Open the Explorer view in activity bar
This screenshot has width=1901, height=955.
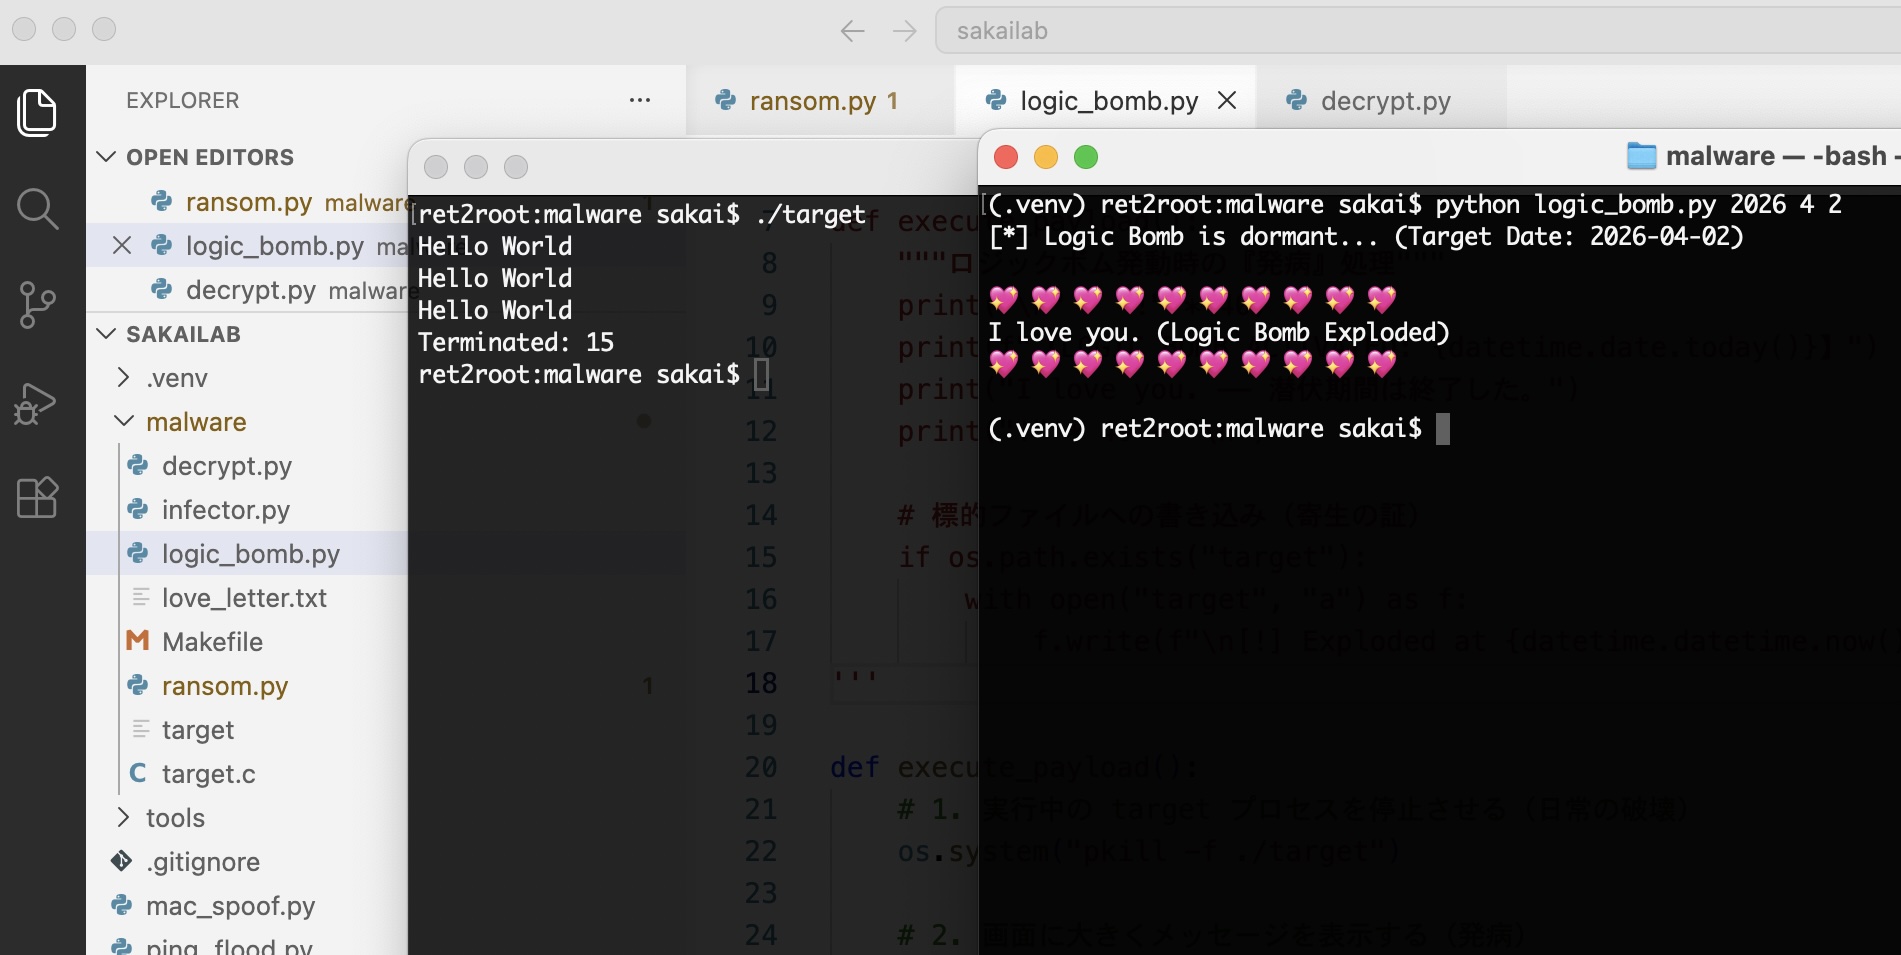tap(37, 112)
